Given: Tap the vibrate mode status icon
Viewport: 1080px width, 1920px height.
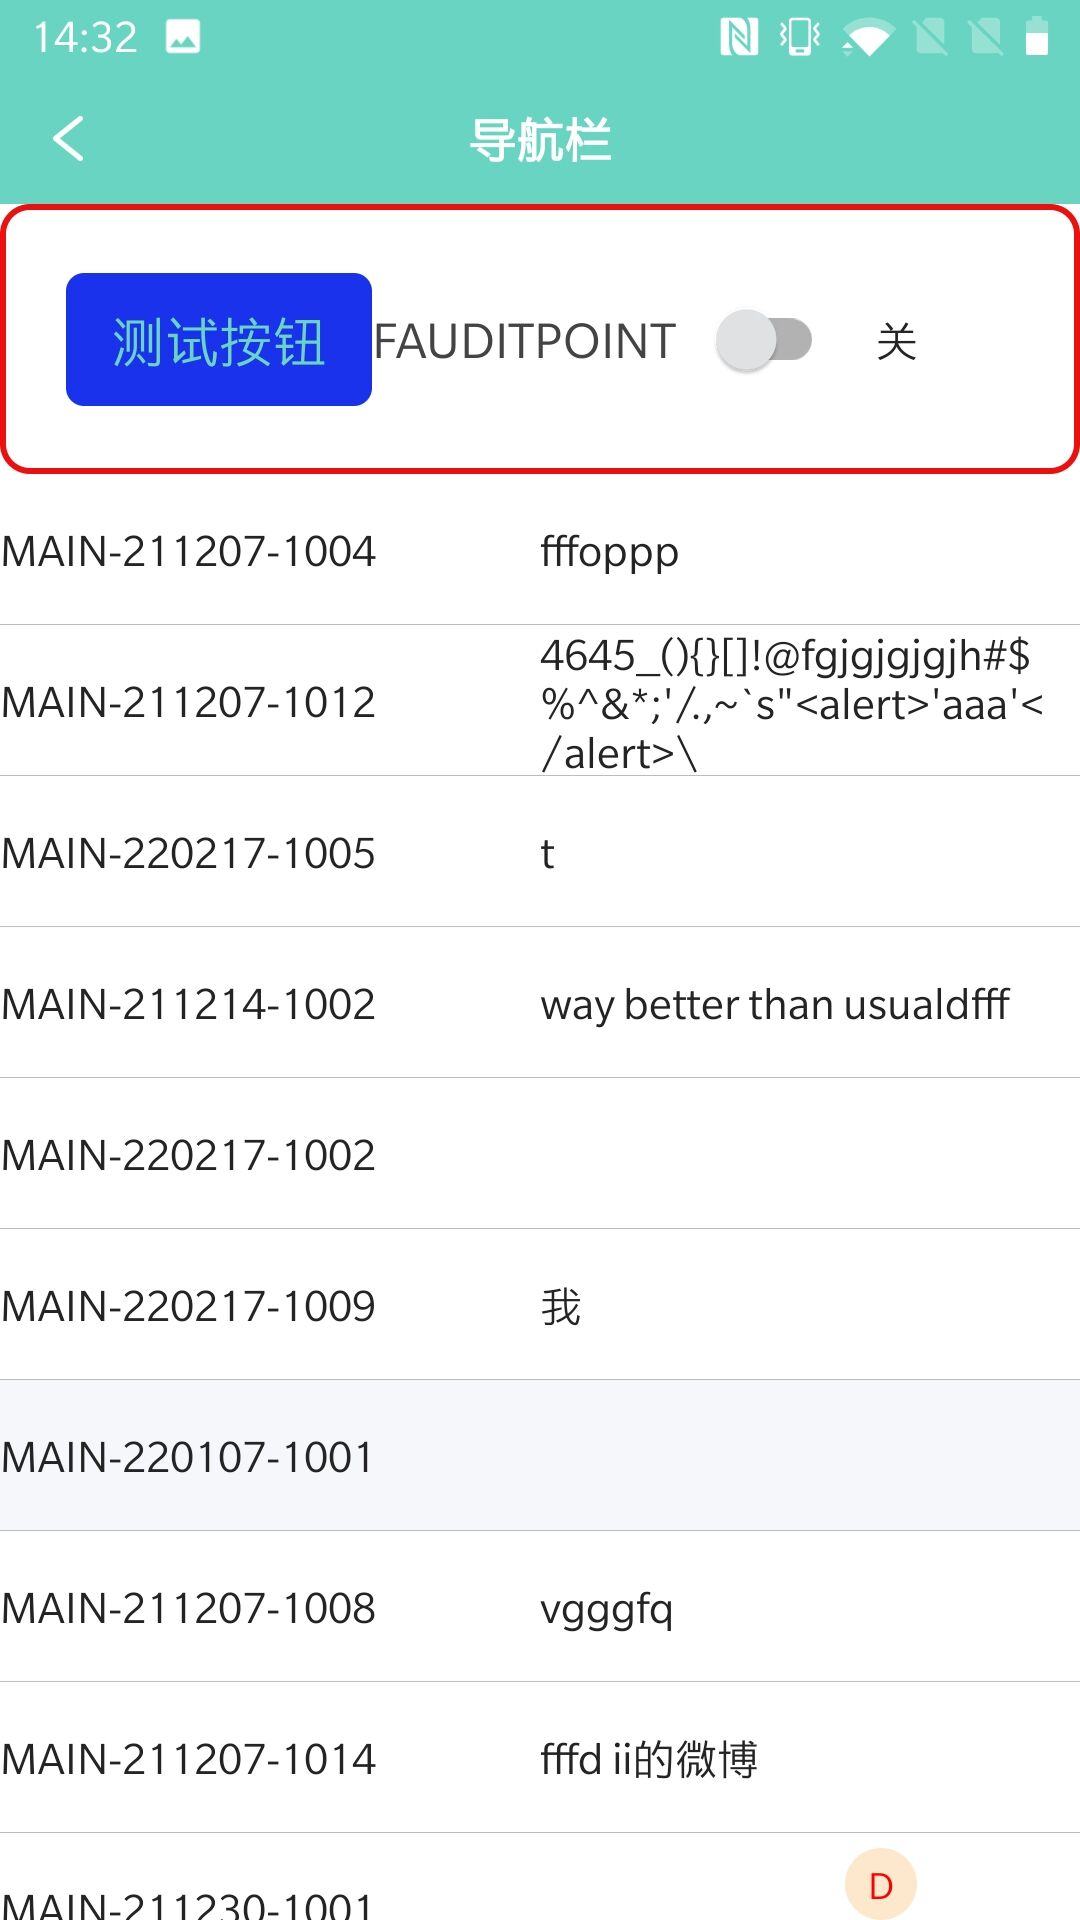Looking at the screenshot, I should 799,38.
